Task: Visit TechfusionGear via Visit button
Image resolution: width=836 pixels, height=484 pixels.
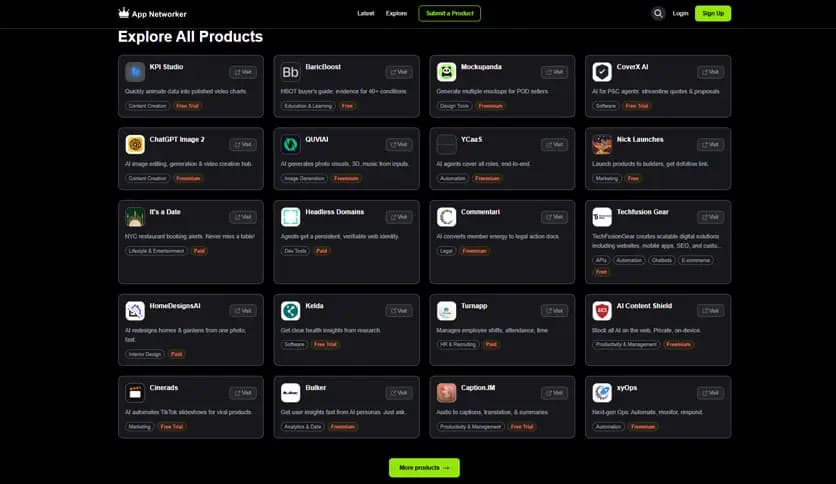Action: pos(711,217)
